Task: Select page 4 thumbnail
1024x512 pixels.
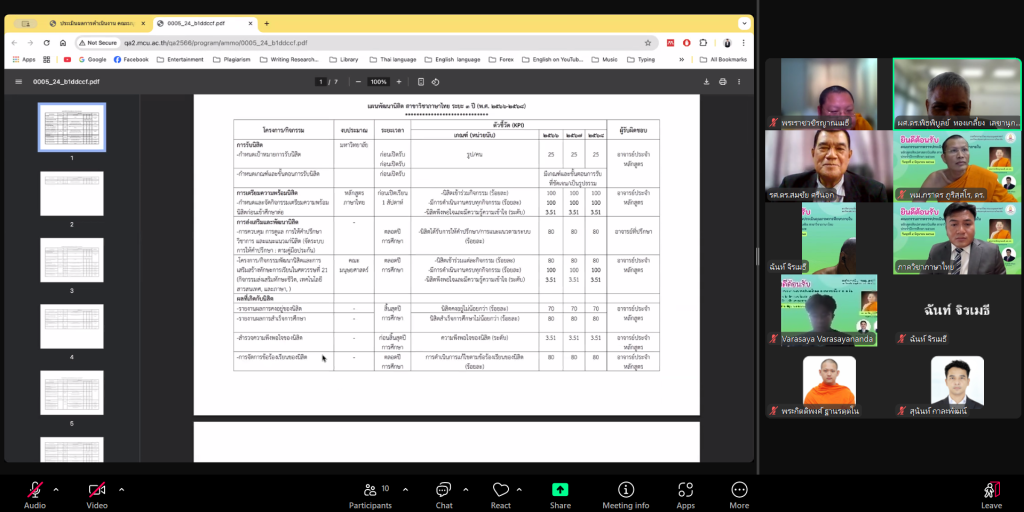Action: point(72,327)
